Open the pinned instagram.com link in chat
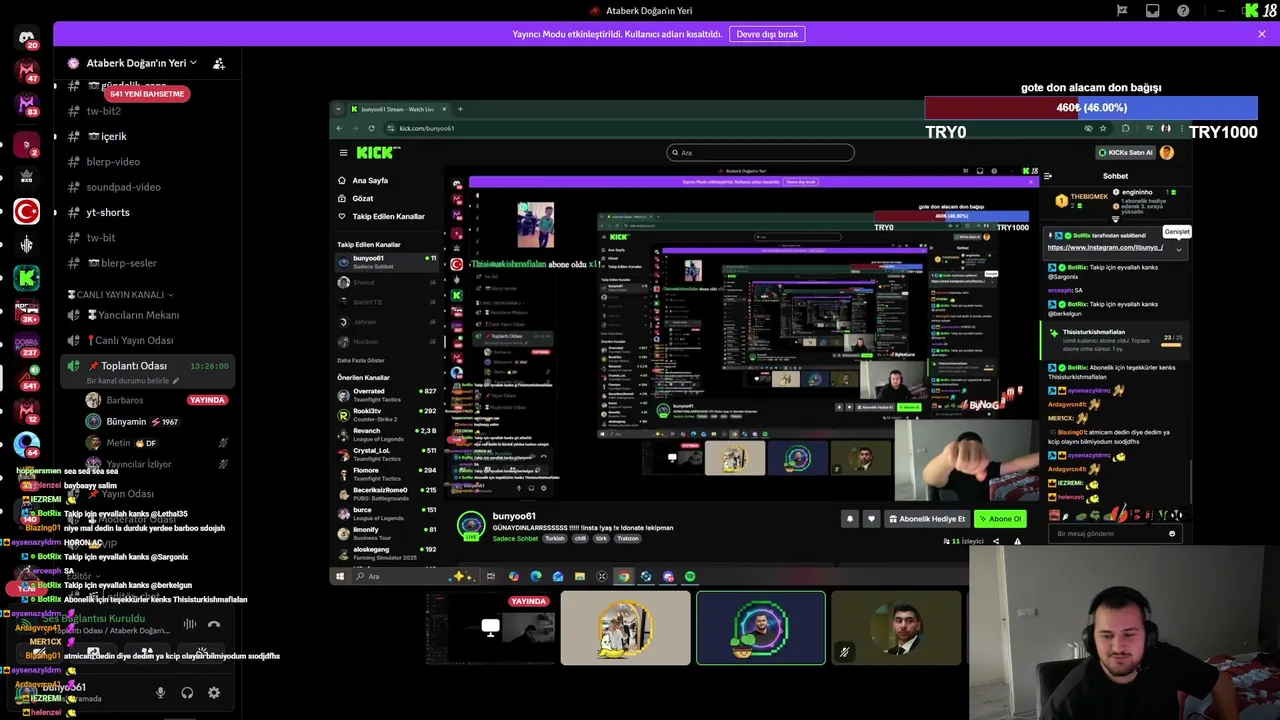1280x720 pixels. click(1105, 247)
